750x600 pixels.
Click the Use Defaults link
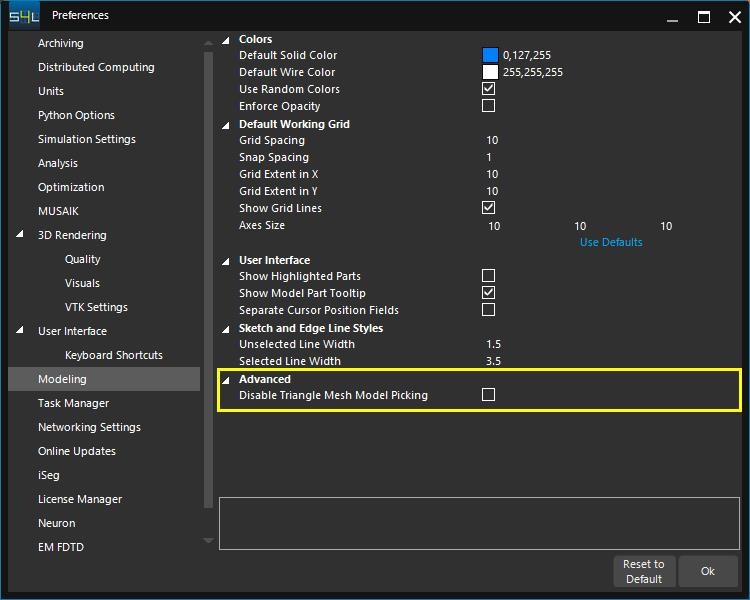(611, 242)
